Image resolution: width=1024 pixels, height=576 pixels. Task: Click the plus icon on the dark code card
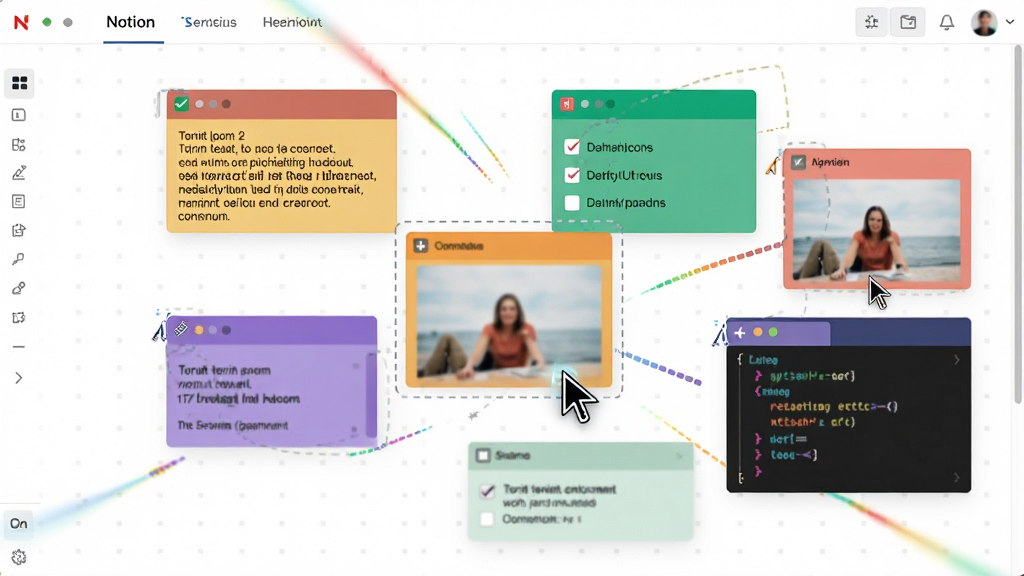tap(739, 333)
